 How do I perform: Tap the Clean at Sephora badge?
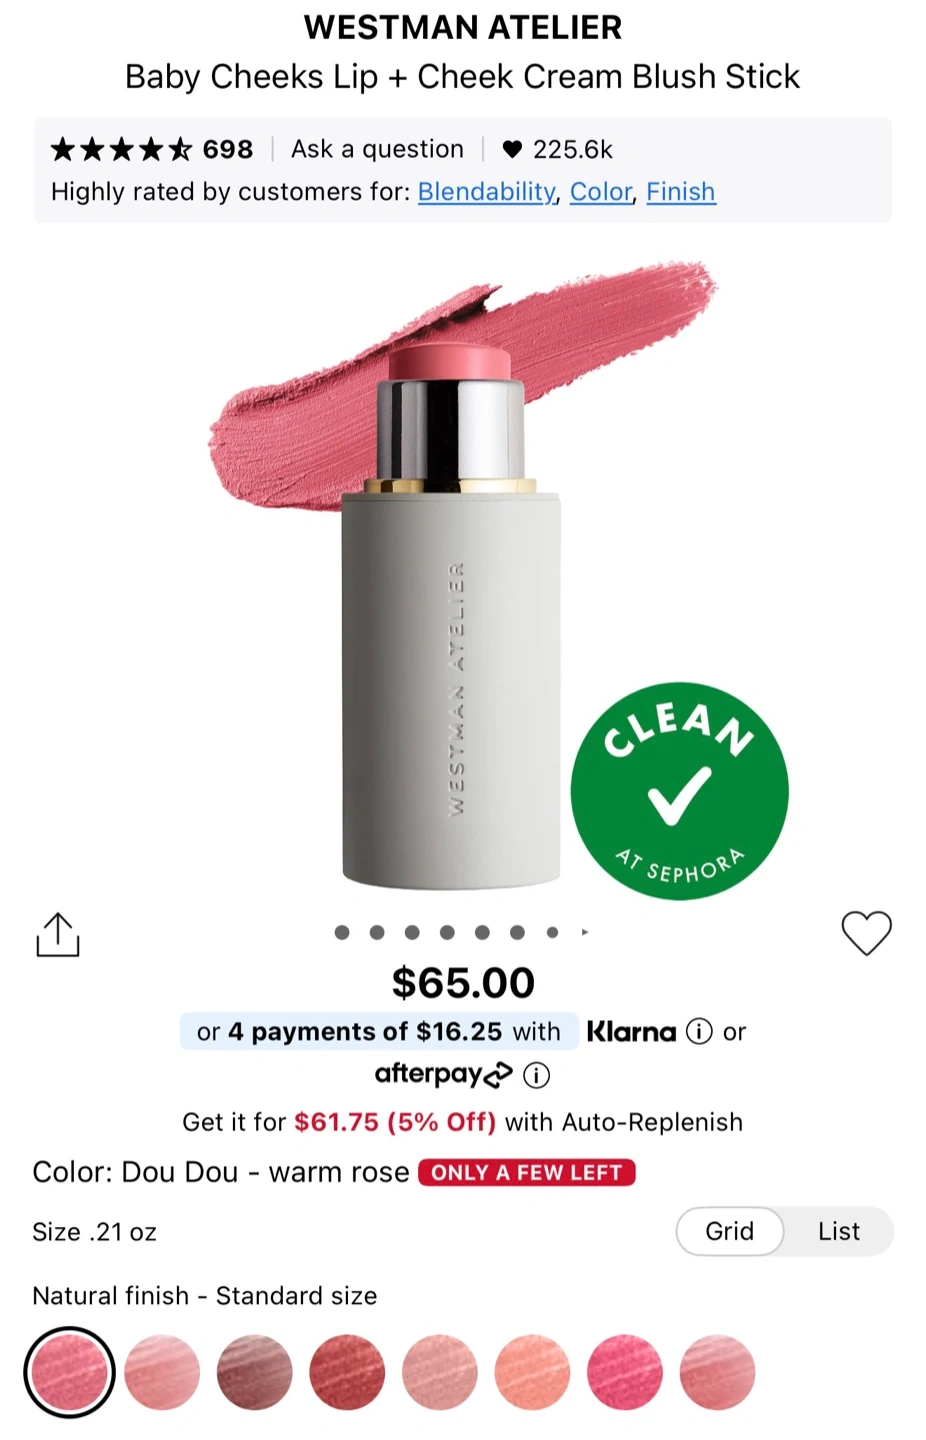tap(679, 791)
